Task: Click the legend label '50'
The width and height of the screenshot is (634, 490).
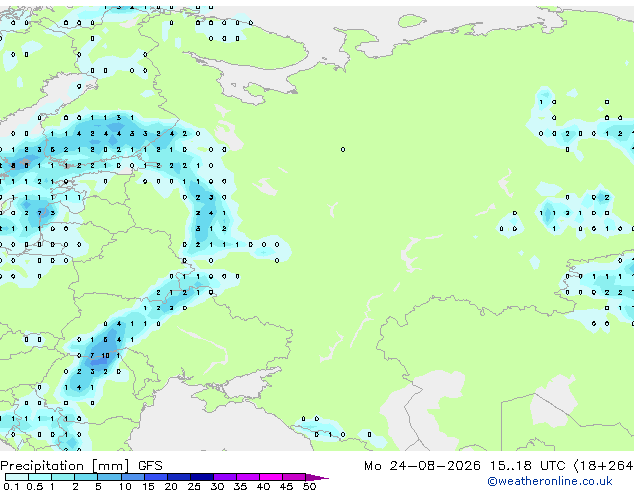Action: pos(310,486)
